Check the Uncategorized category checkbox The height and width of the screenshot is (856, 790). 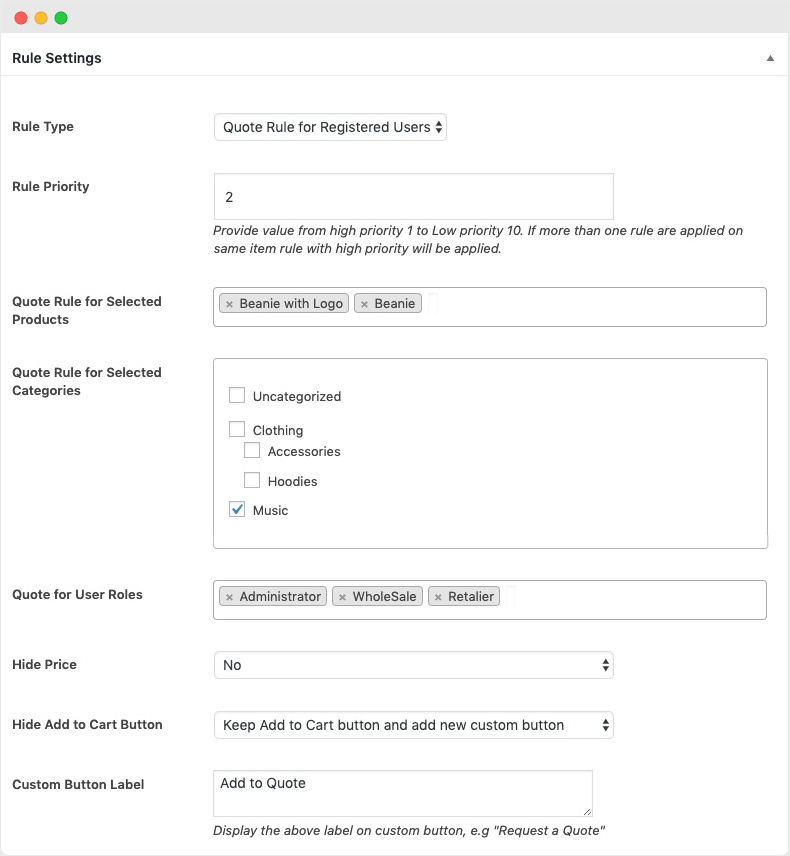[237, 395]
